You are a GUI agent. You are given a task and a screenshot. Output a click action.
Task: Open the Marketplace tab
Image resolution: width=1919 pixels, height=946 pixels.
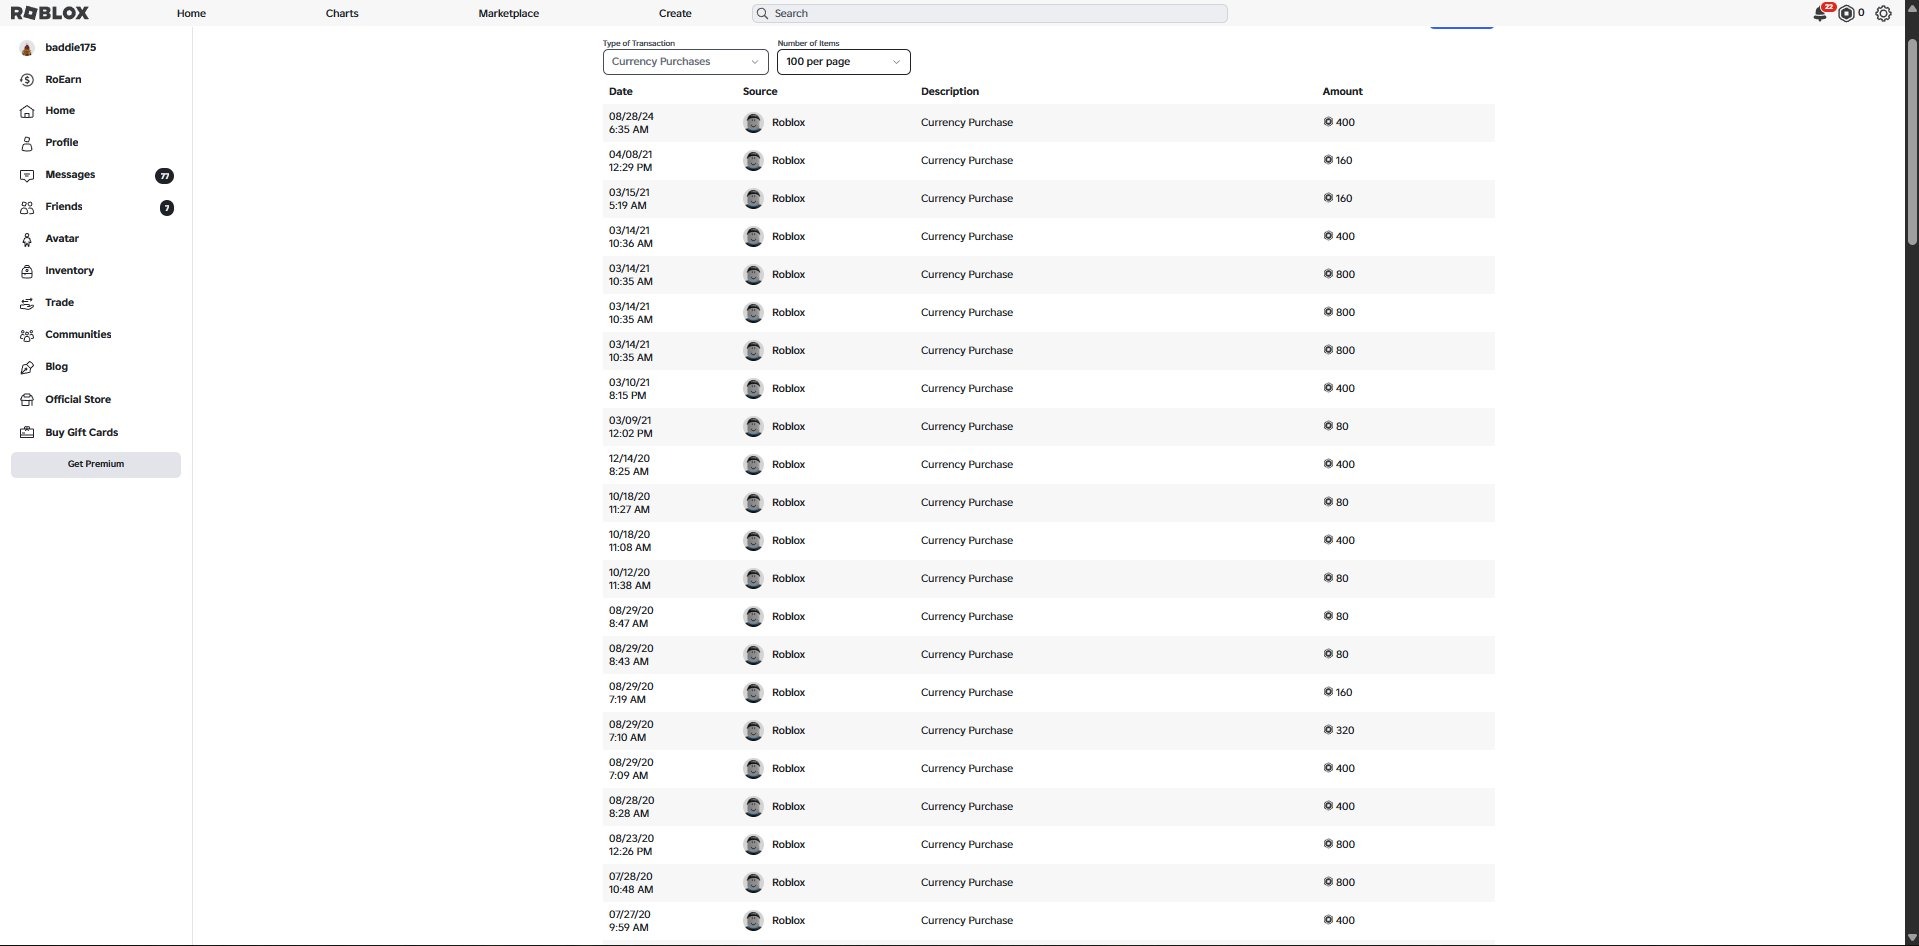coord(508,13)
